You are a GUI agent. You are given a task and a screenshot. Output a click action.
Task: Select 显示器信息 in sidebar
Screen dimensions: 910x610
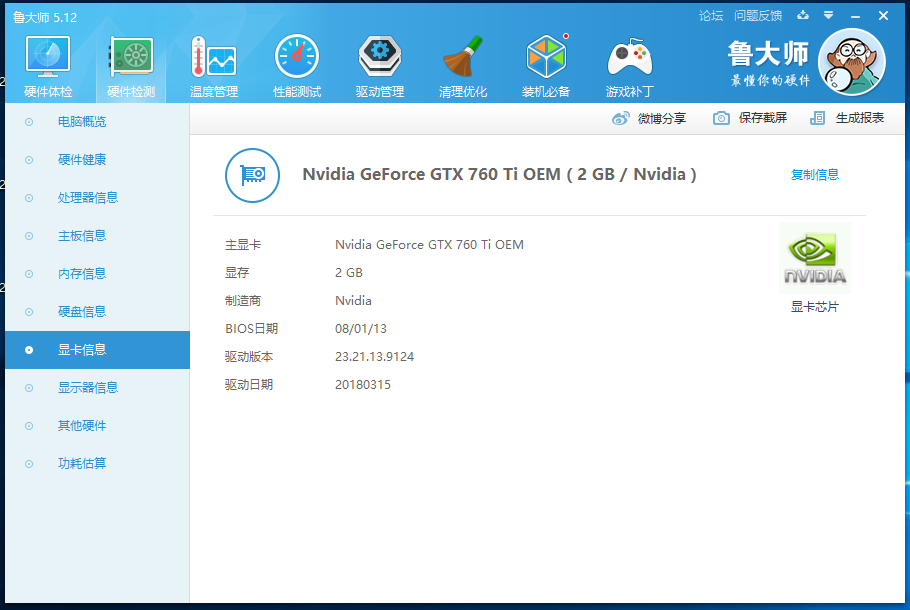click(98, 388)
